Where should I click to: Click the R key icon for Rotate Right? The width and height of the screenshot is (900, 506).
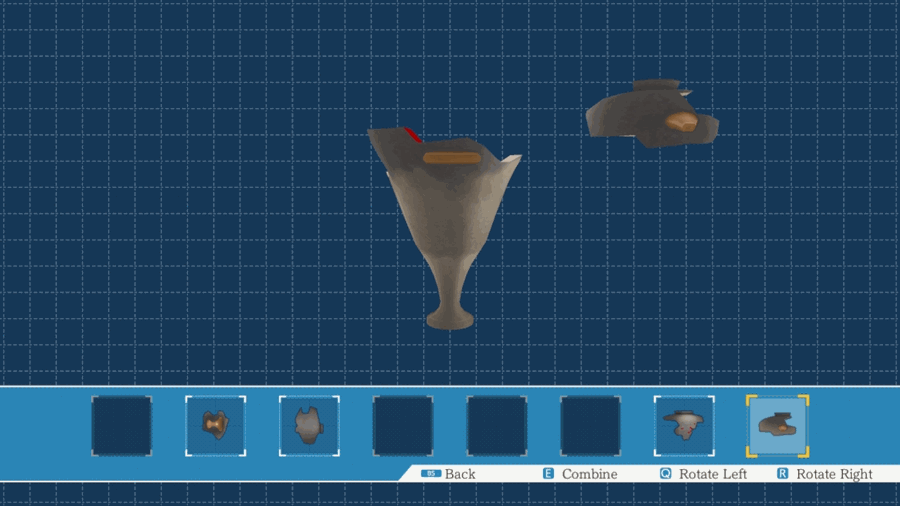pyautogui.click(x=782, y=473)
